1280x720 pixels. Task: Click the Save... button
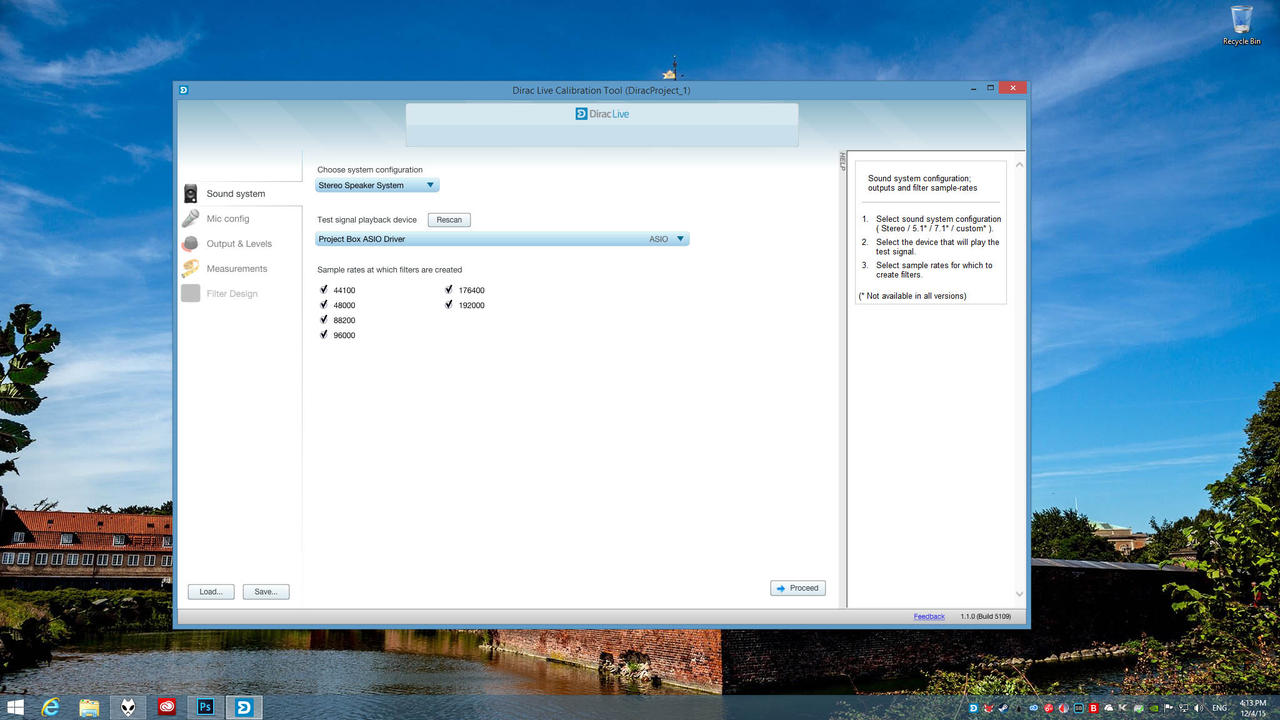(x=266, y=592)
